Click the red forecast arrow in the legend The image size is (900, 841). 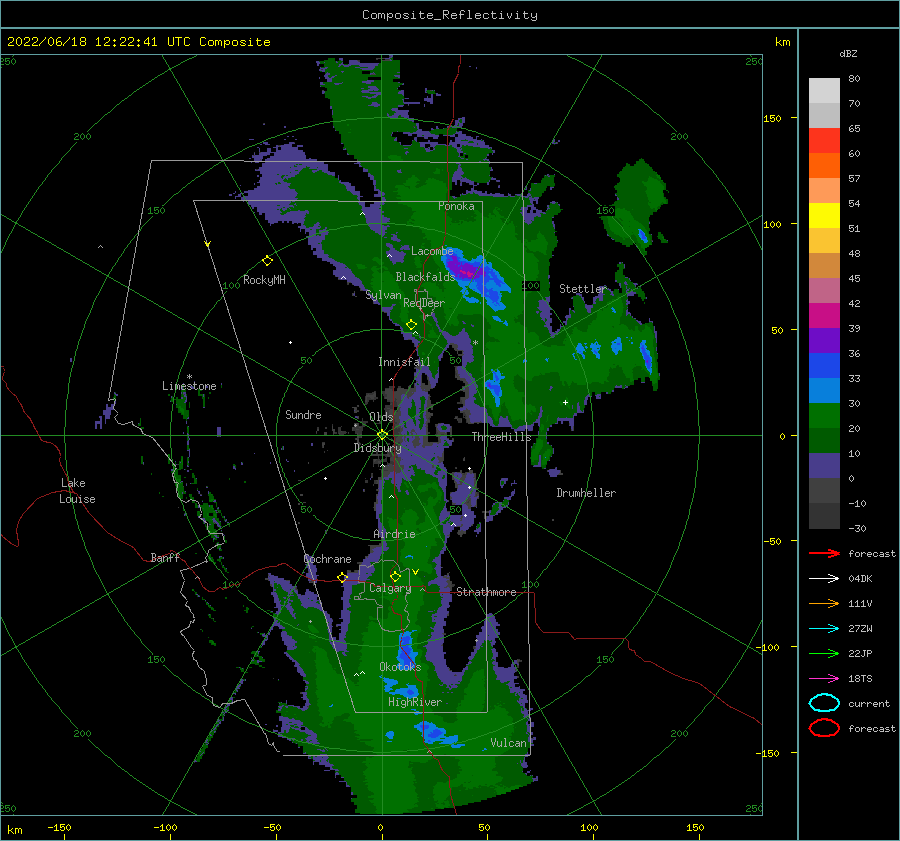(x=824, y=553)
